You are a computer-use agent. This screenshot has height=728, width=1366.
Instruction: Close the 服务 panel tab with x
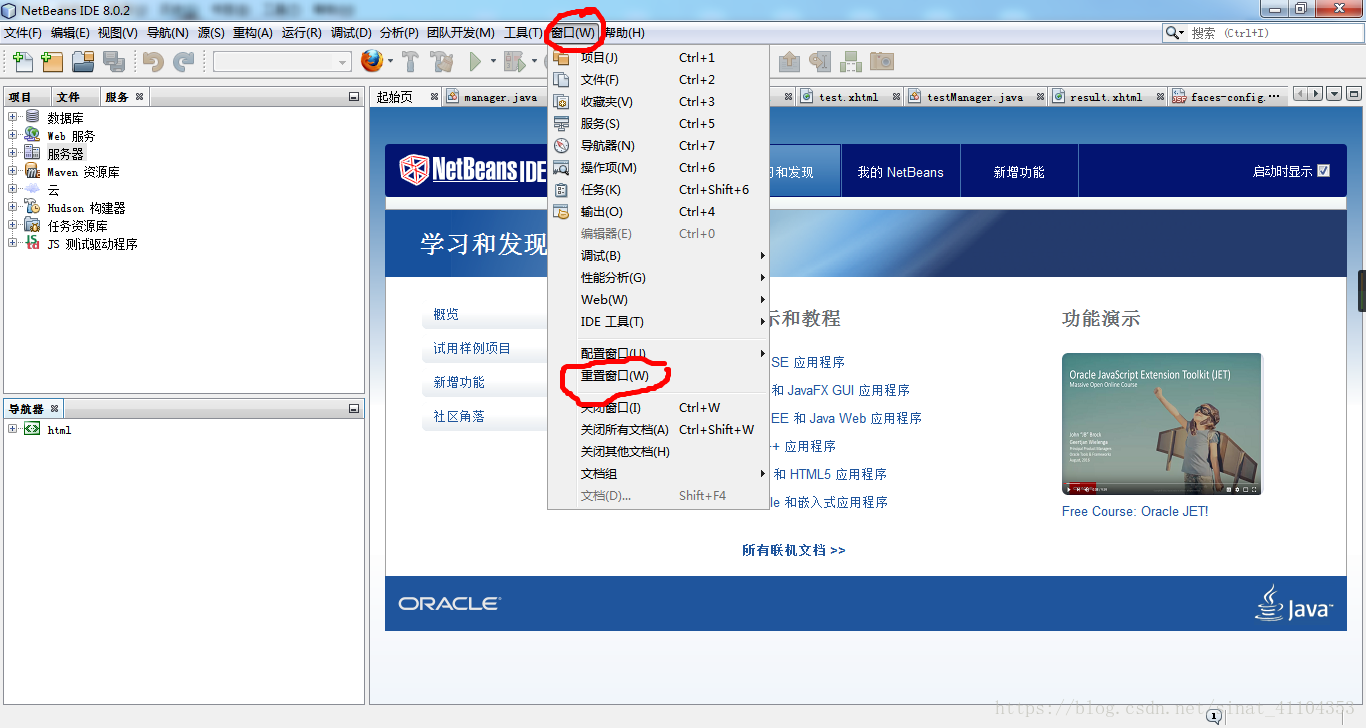pos(140,97)
